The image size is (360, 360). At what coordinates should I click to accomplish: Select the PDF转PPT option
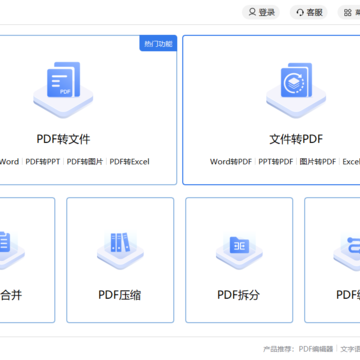43,162
